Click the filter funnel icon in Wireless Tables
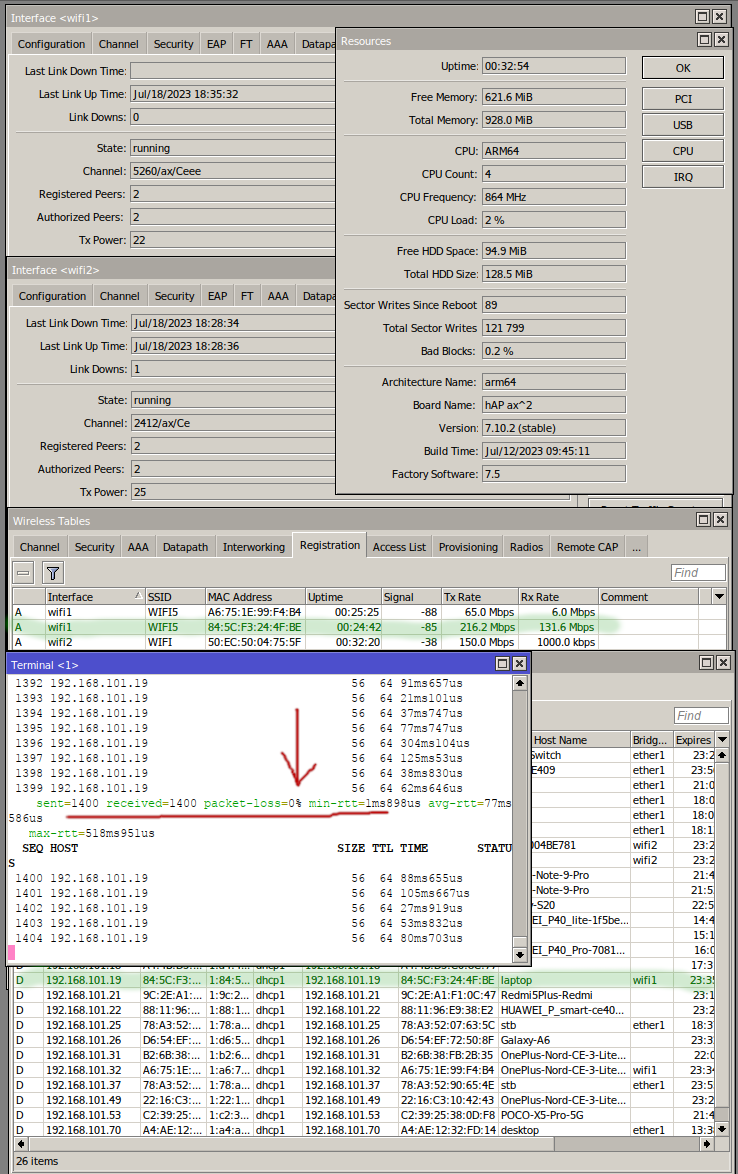This screenshot has height=1174, width=738. tap(53, 573)
